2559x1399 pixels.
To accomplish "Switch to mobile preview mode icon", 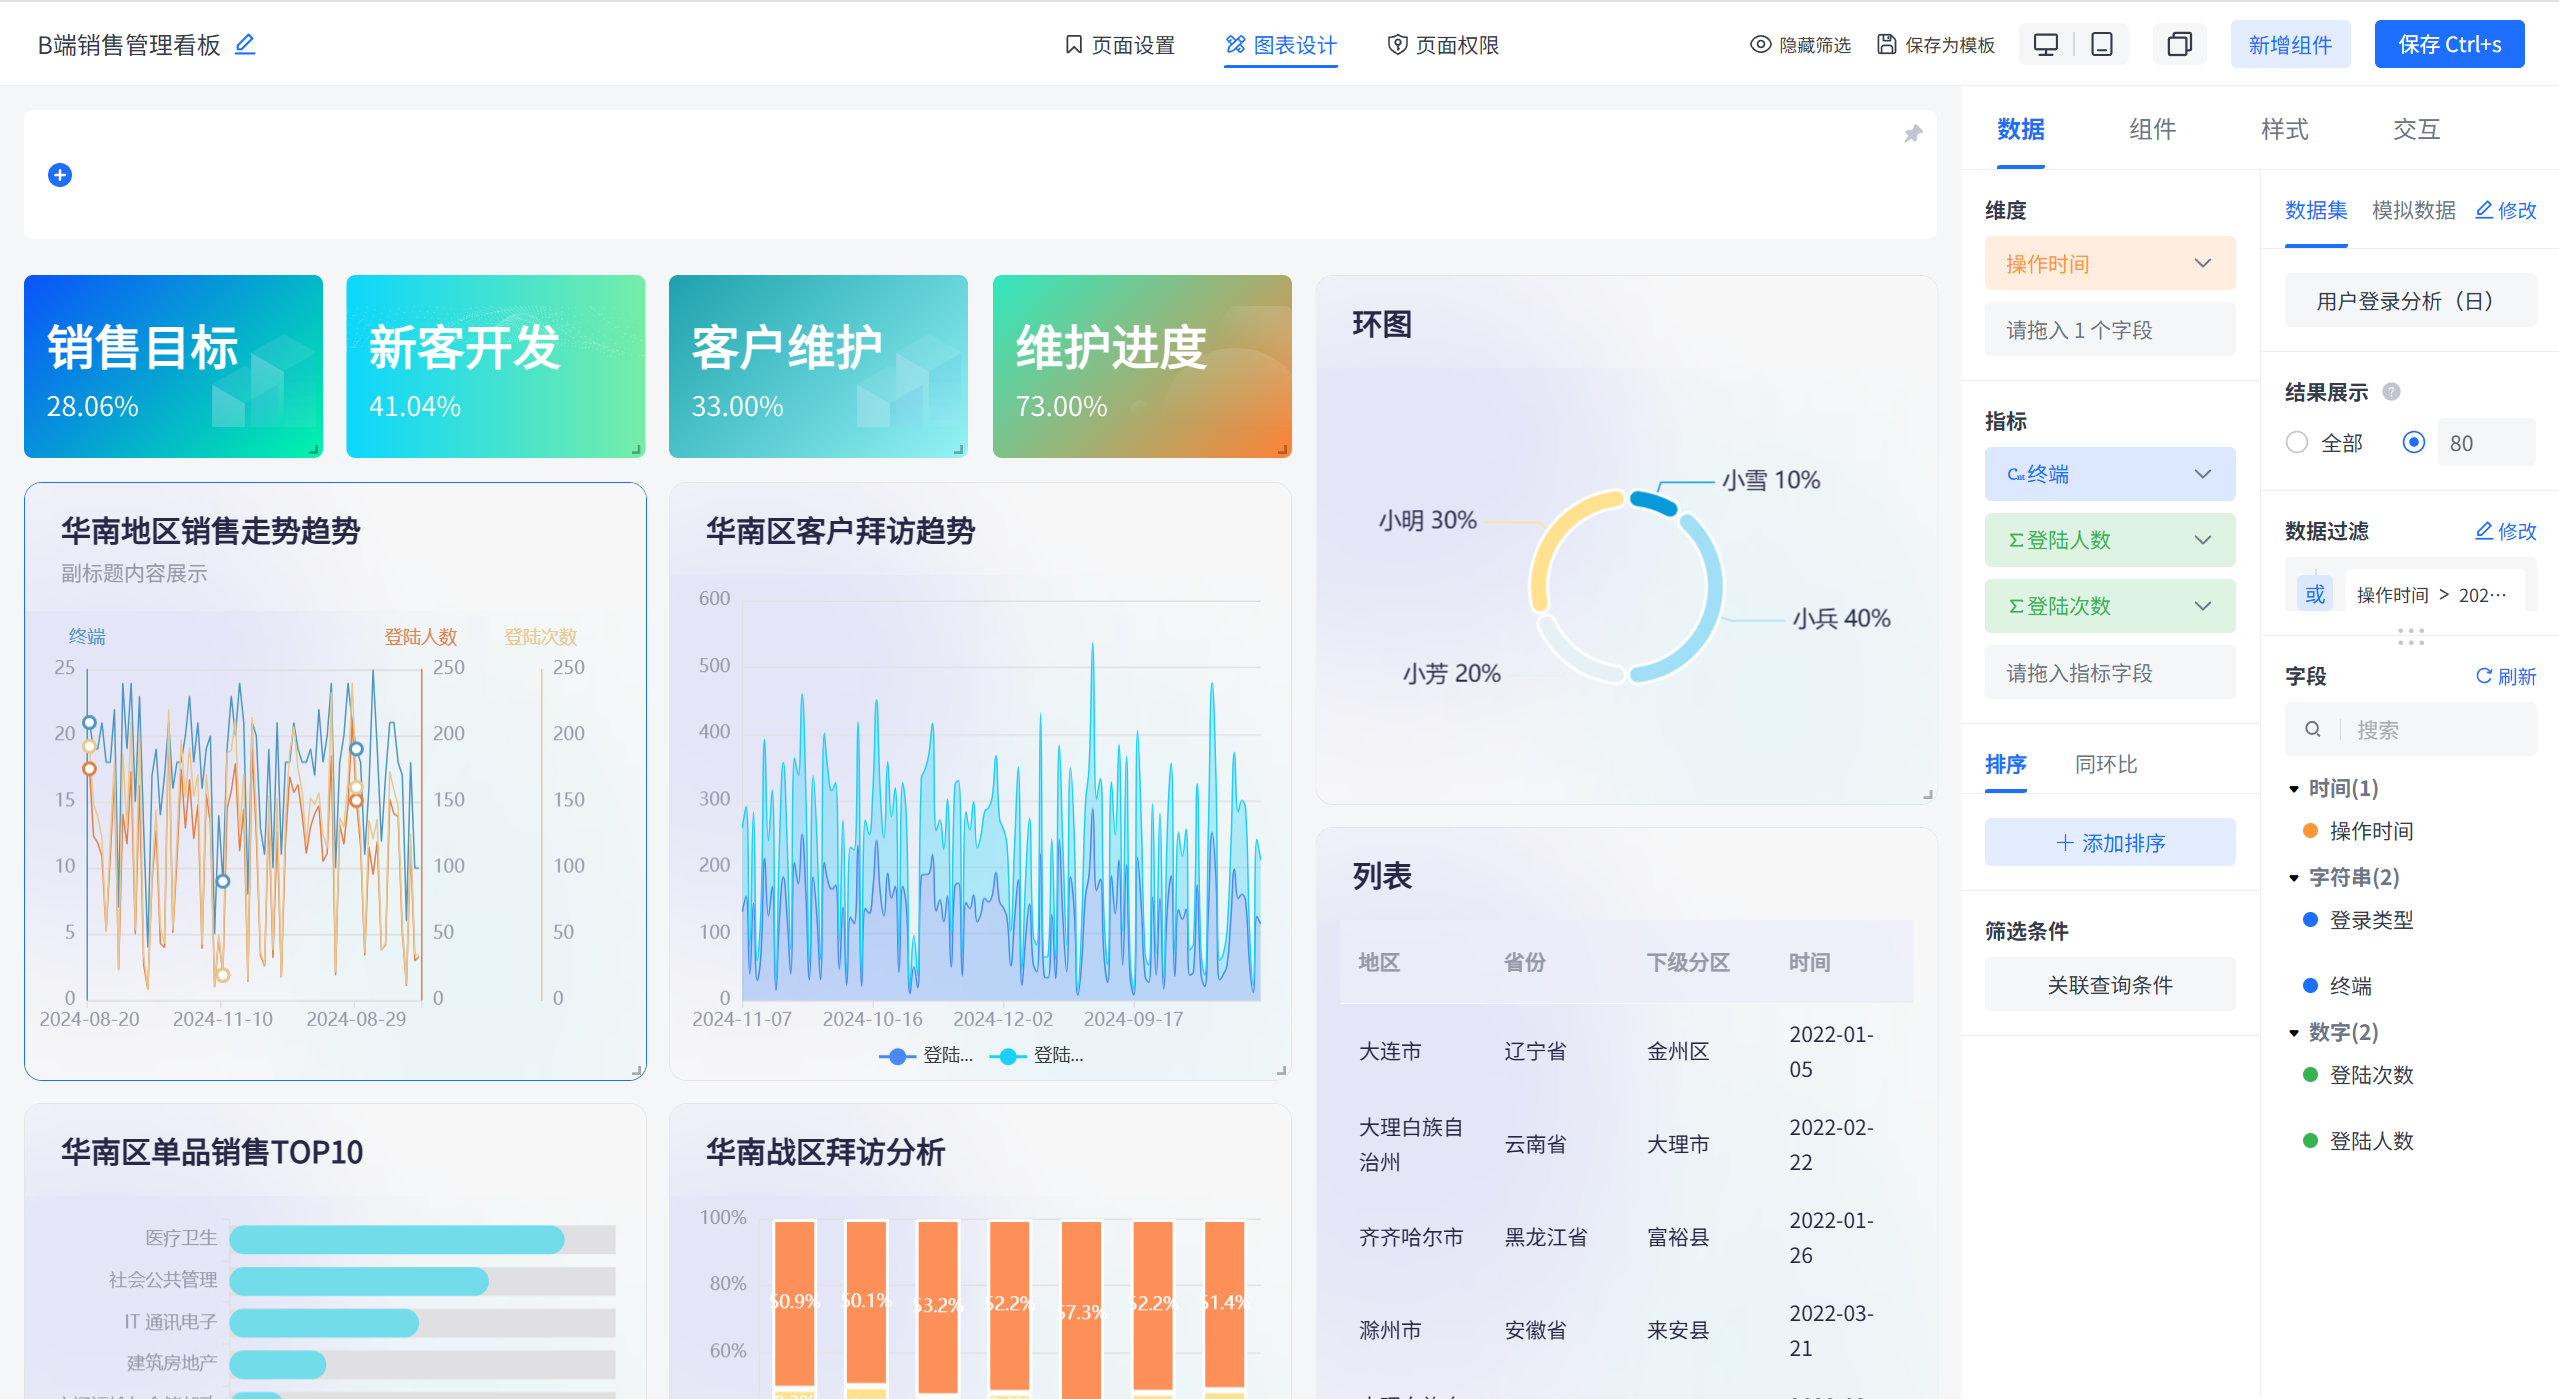I will (x=2100, y=44).
